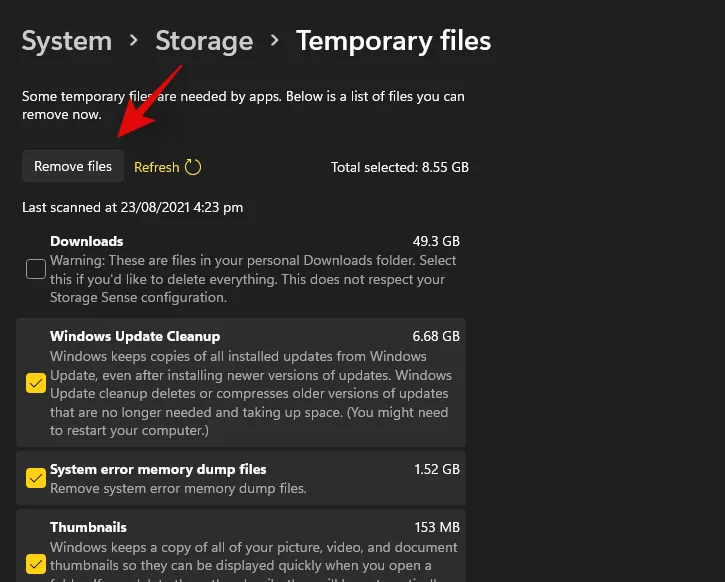Toggle the Thumbnails checkbox
This screenshot has height=582, width=725.
coord(36,564)
